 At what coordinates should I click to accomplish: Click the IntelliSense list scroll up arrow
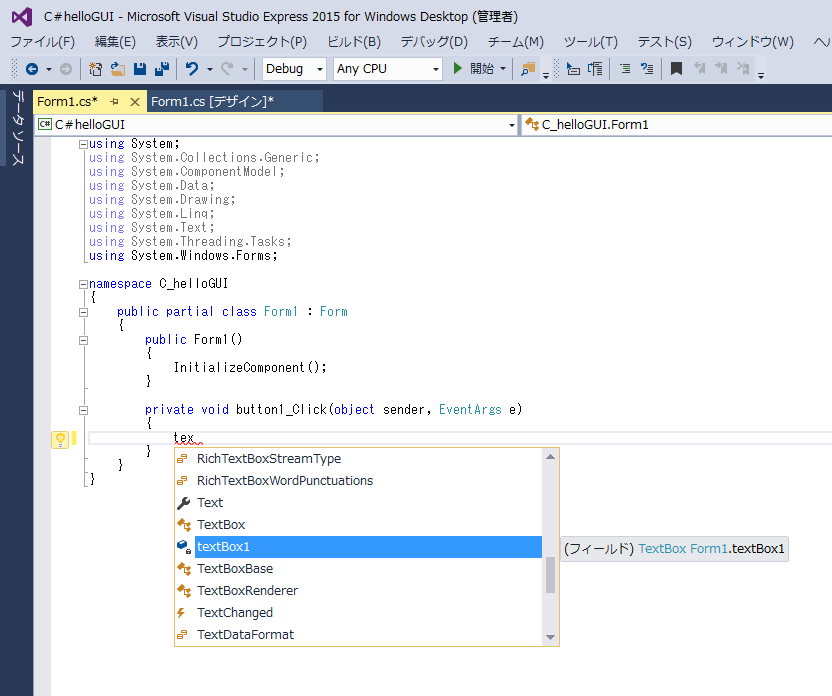(550, 457)
